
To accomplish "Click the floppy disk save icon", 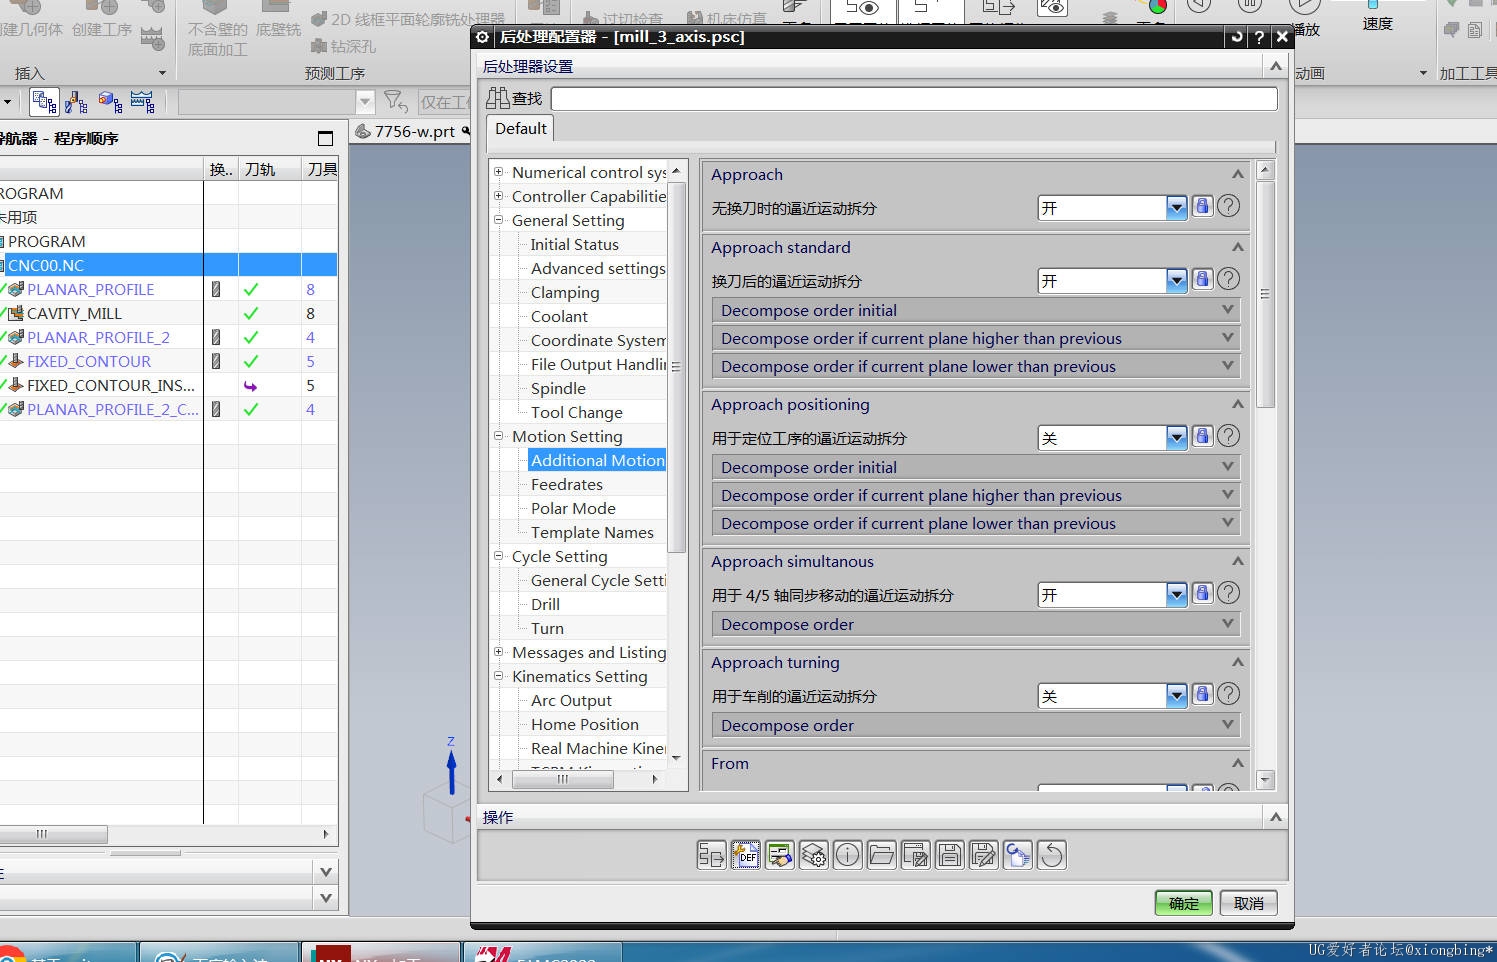I will tap(949, 855).
